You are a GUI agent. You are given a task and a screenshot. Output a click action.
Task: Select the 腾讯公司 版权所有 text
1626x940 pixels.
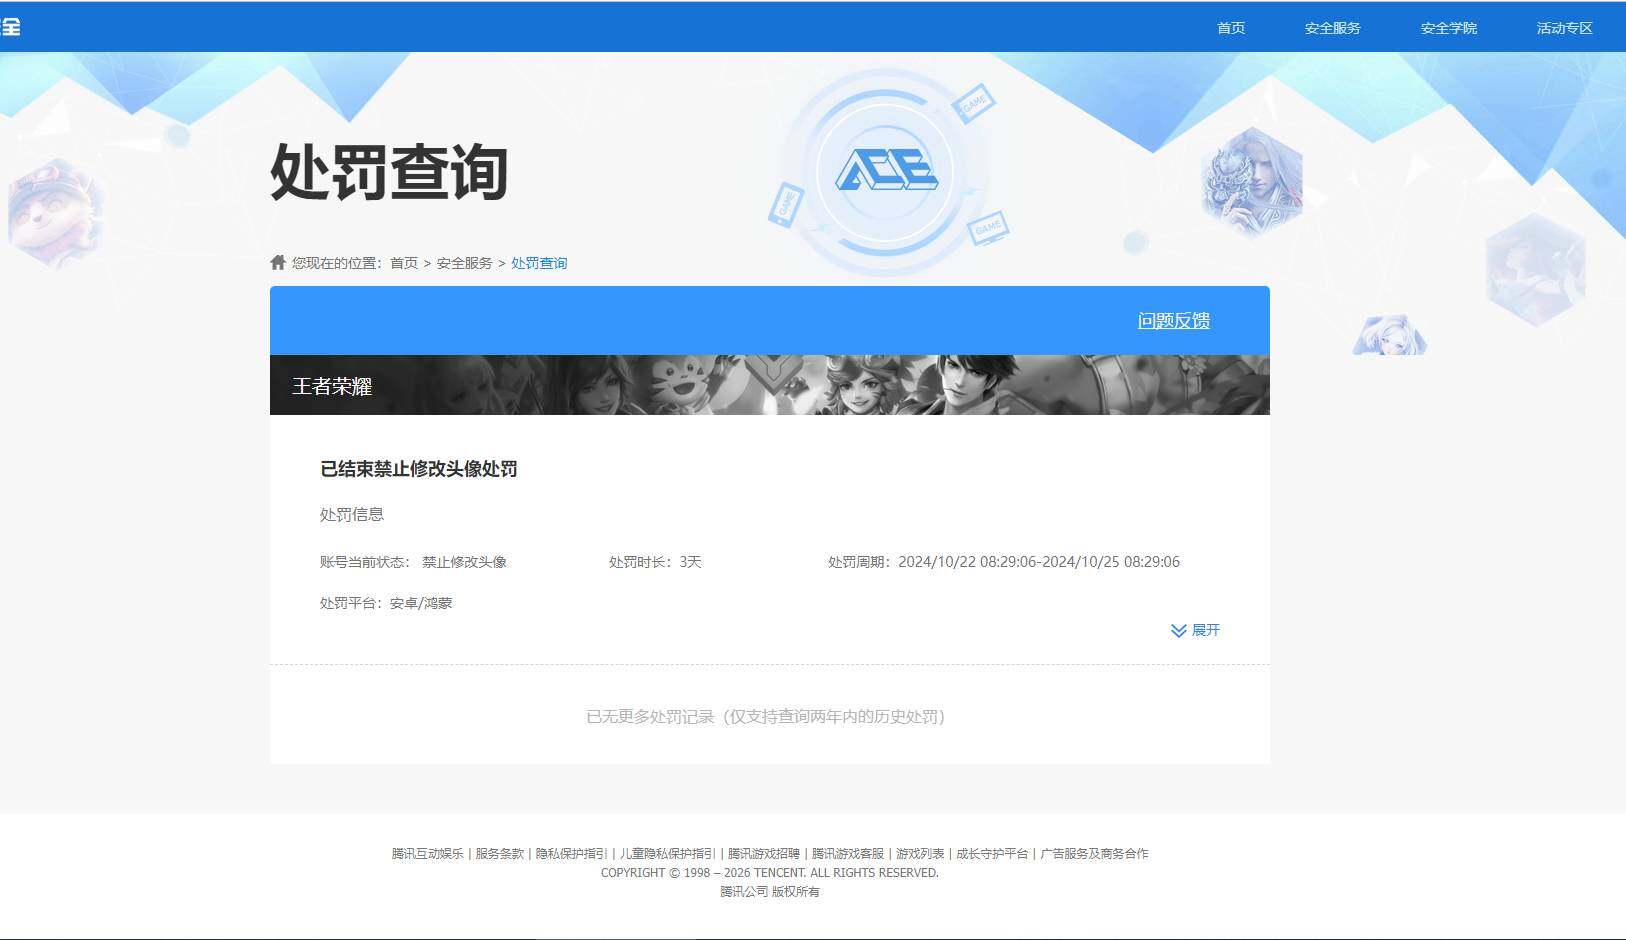[x=769, y=892]
